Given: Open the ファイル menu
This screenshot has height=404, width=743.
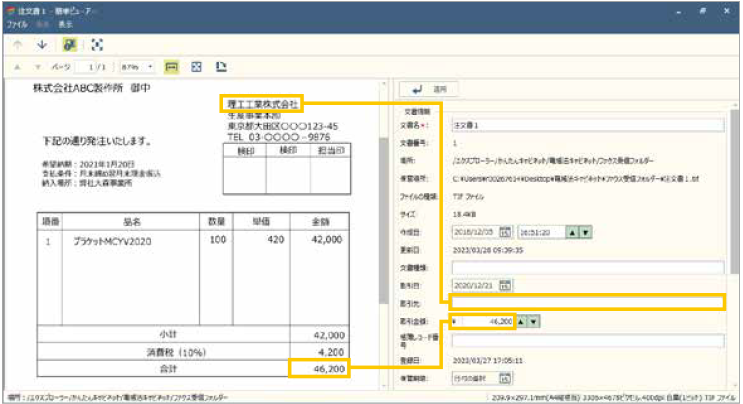Looking at the screenshot, I should pyautogui.click(x=17, y=22).
